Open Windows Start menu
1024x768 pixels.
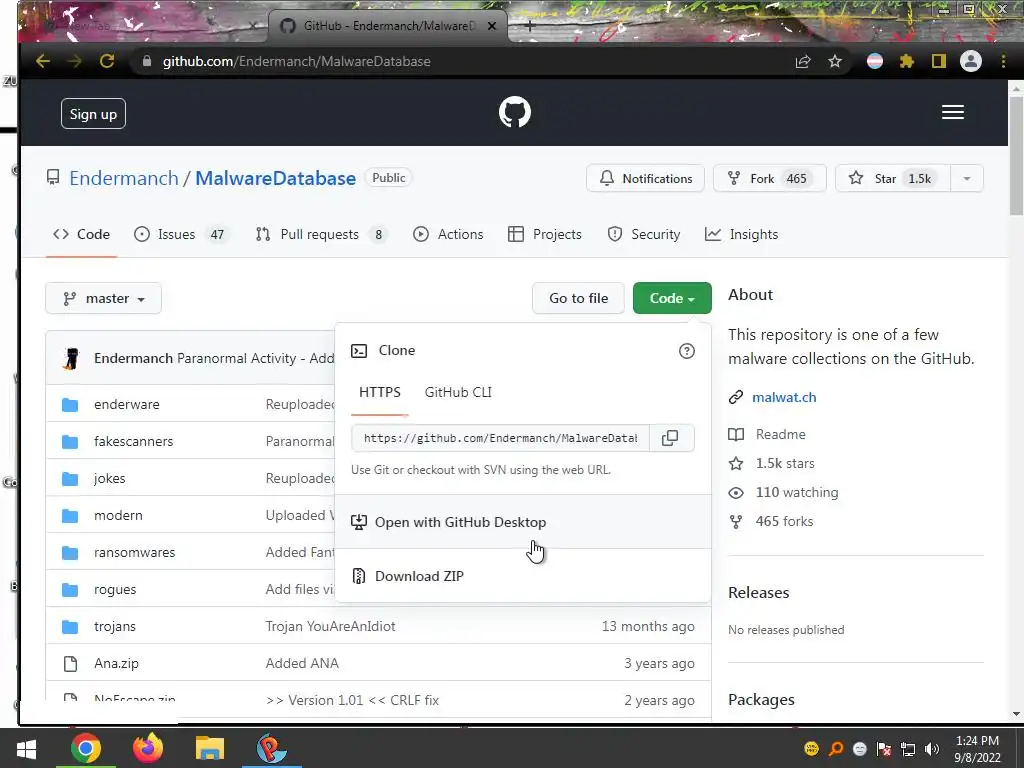26,748
